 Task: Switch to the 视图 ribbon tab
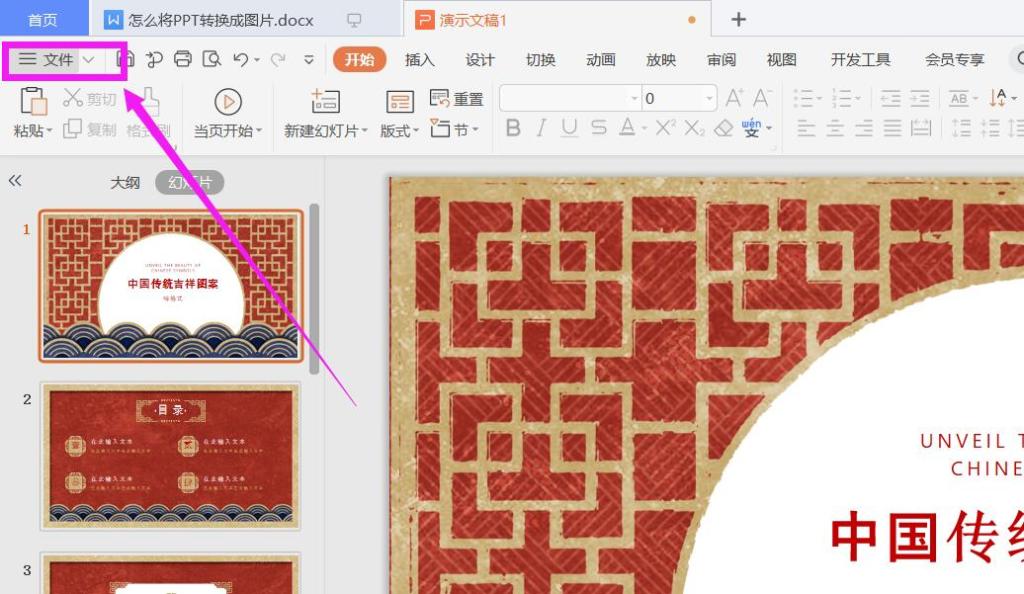click(782, 59)
